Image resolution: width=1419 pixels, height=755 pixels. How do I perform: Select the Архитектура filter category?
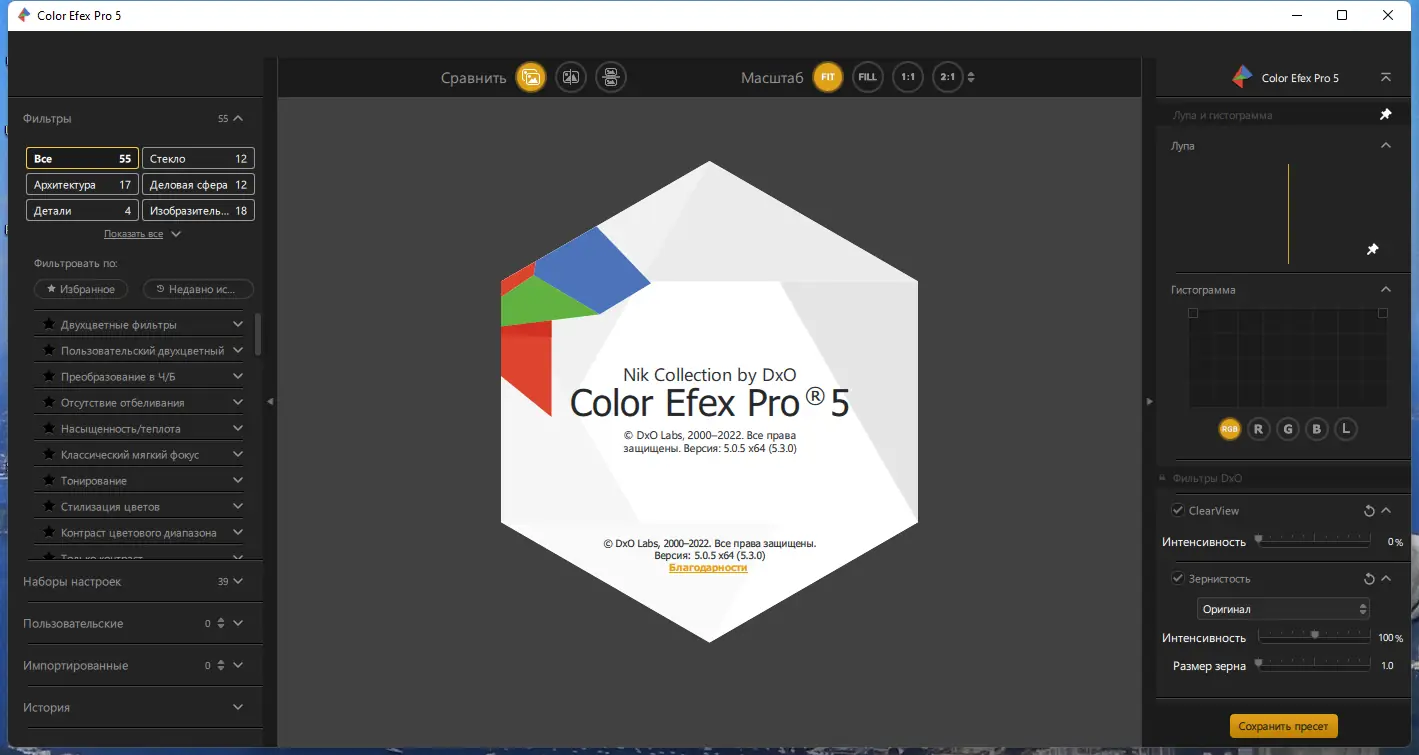tap(82, 184)
